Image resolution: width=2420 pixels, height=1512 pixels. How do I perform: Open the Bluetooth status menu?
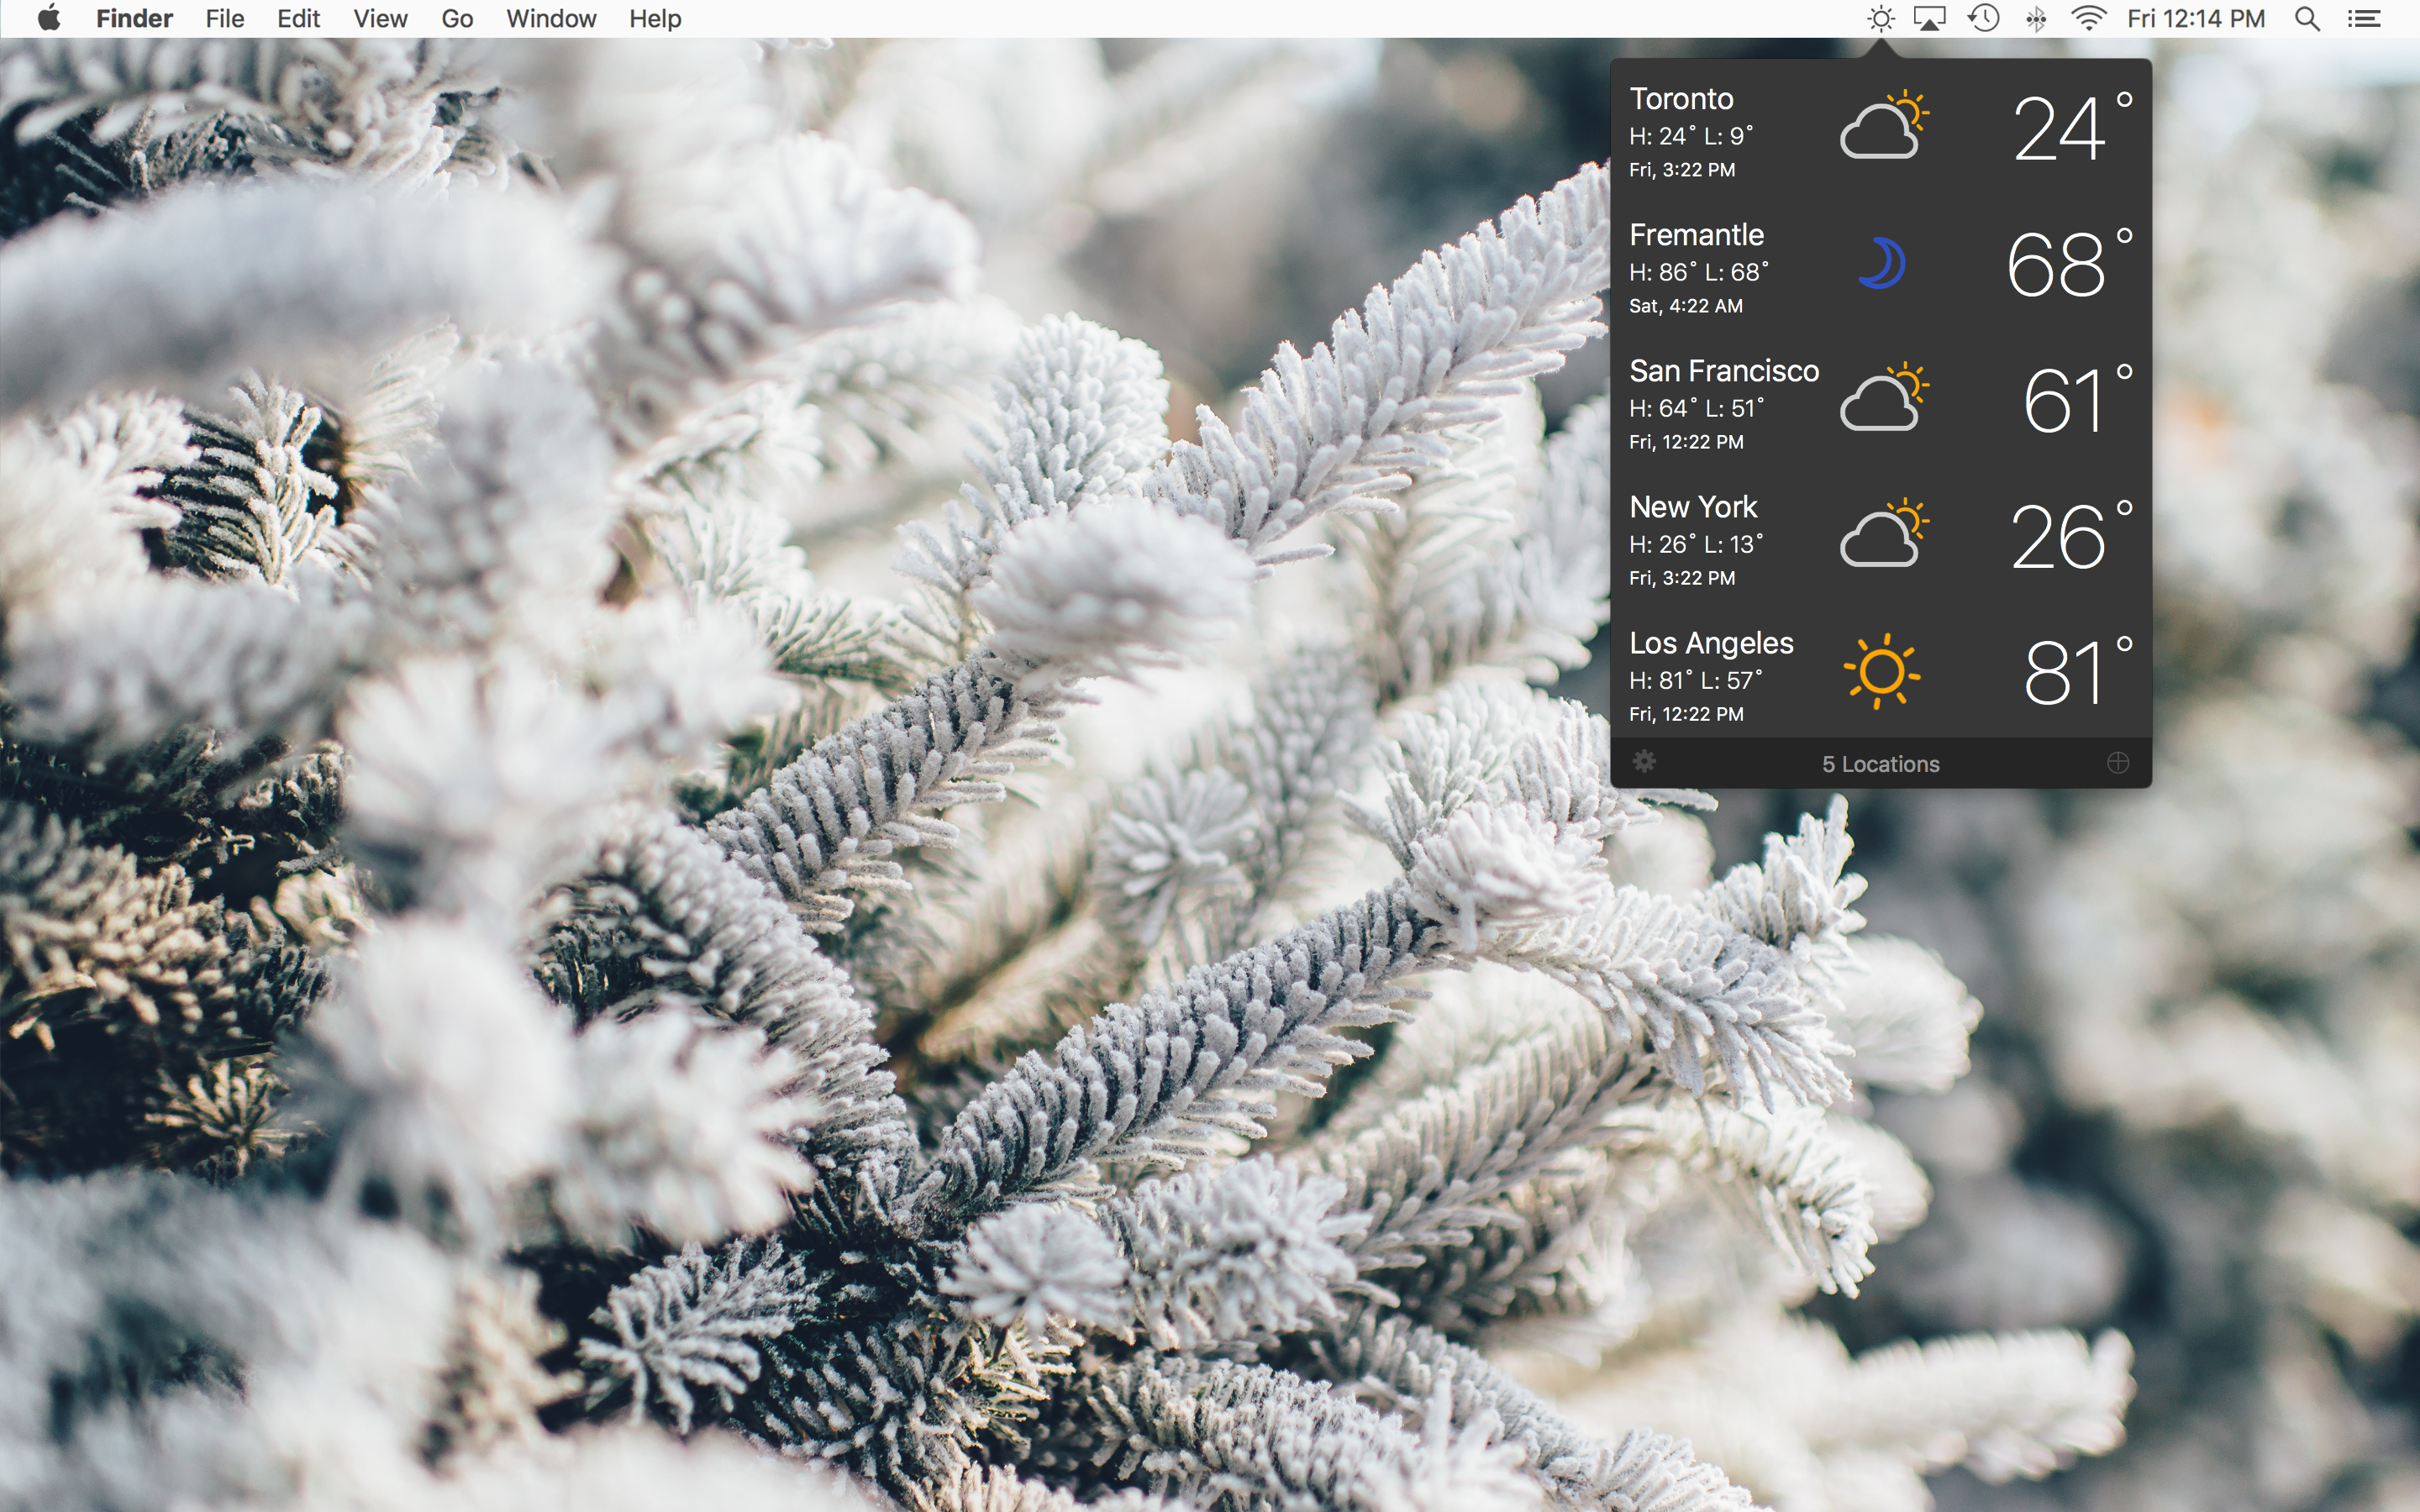click(x=2037, y=18)
